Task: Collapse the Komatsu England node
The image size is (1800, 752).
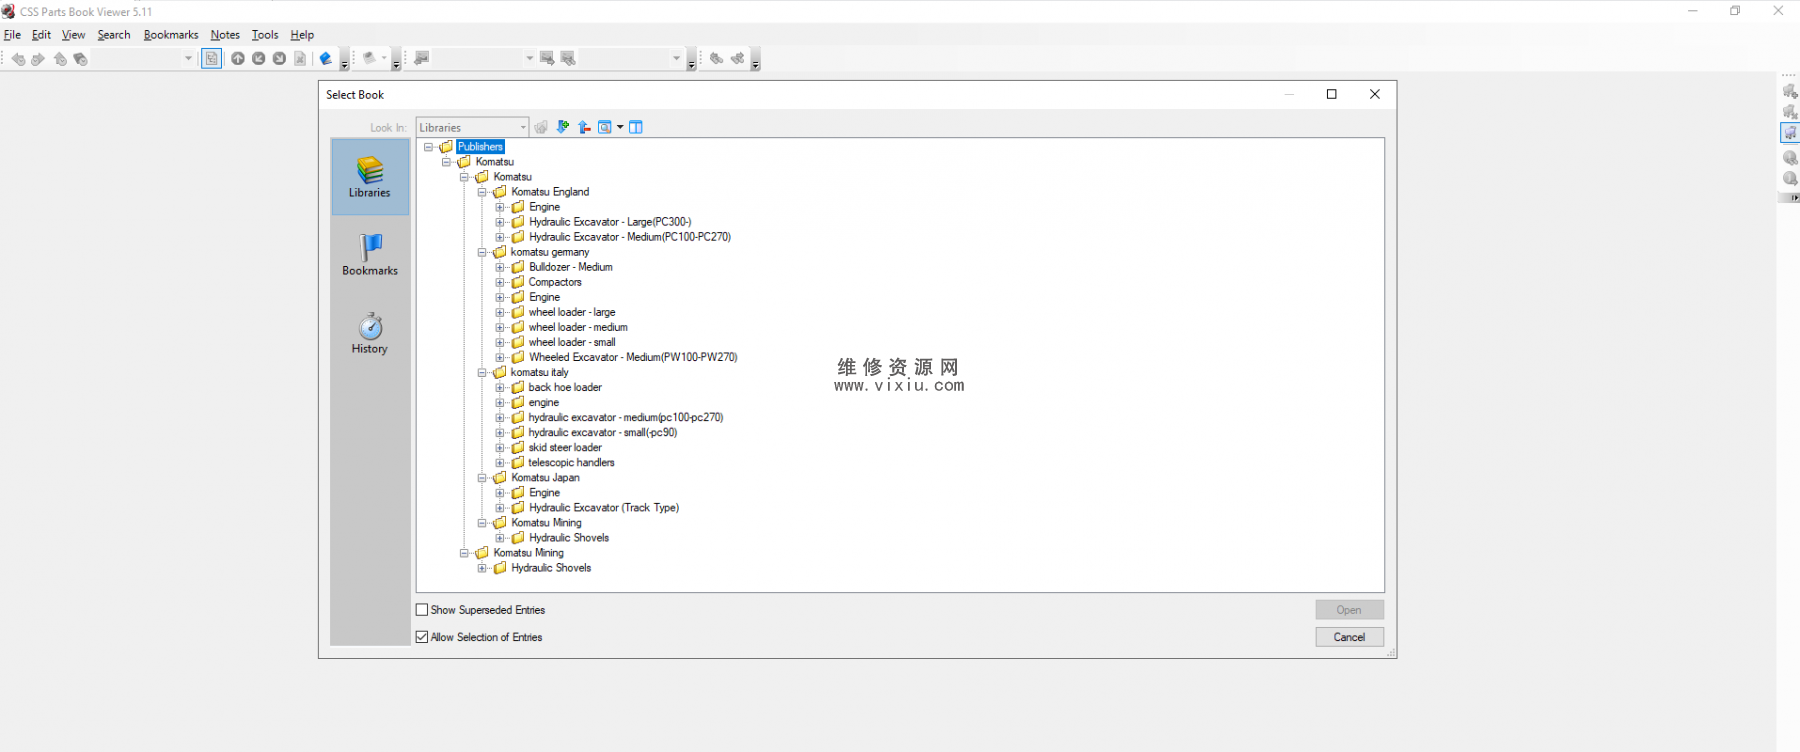Action: point(482,192)
